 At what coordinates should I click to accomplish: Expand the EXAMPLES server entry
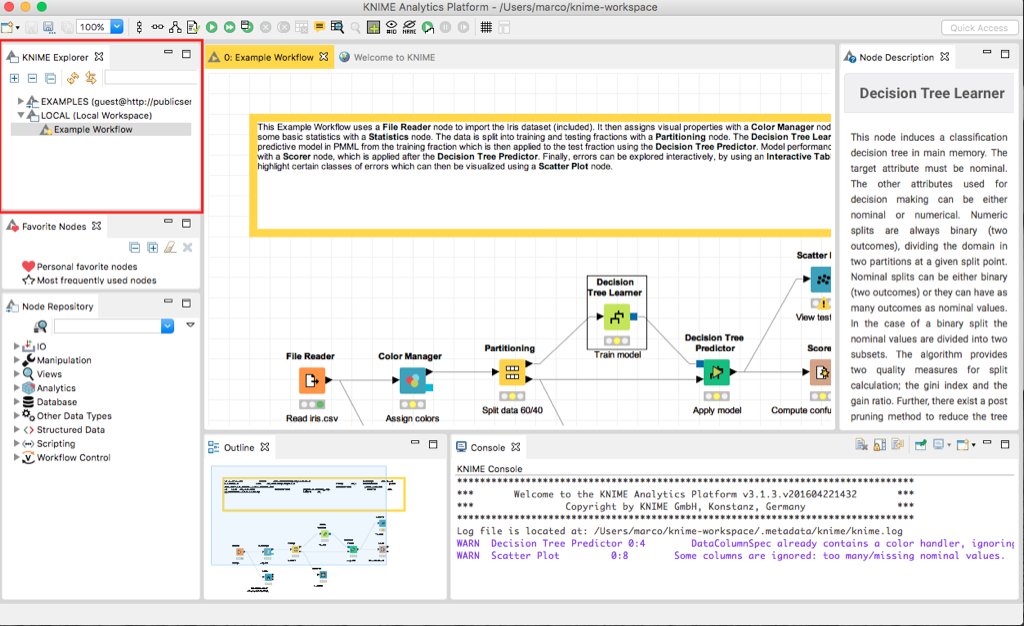point(21,99)
